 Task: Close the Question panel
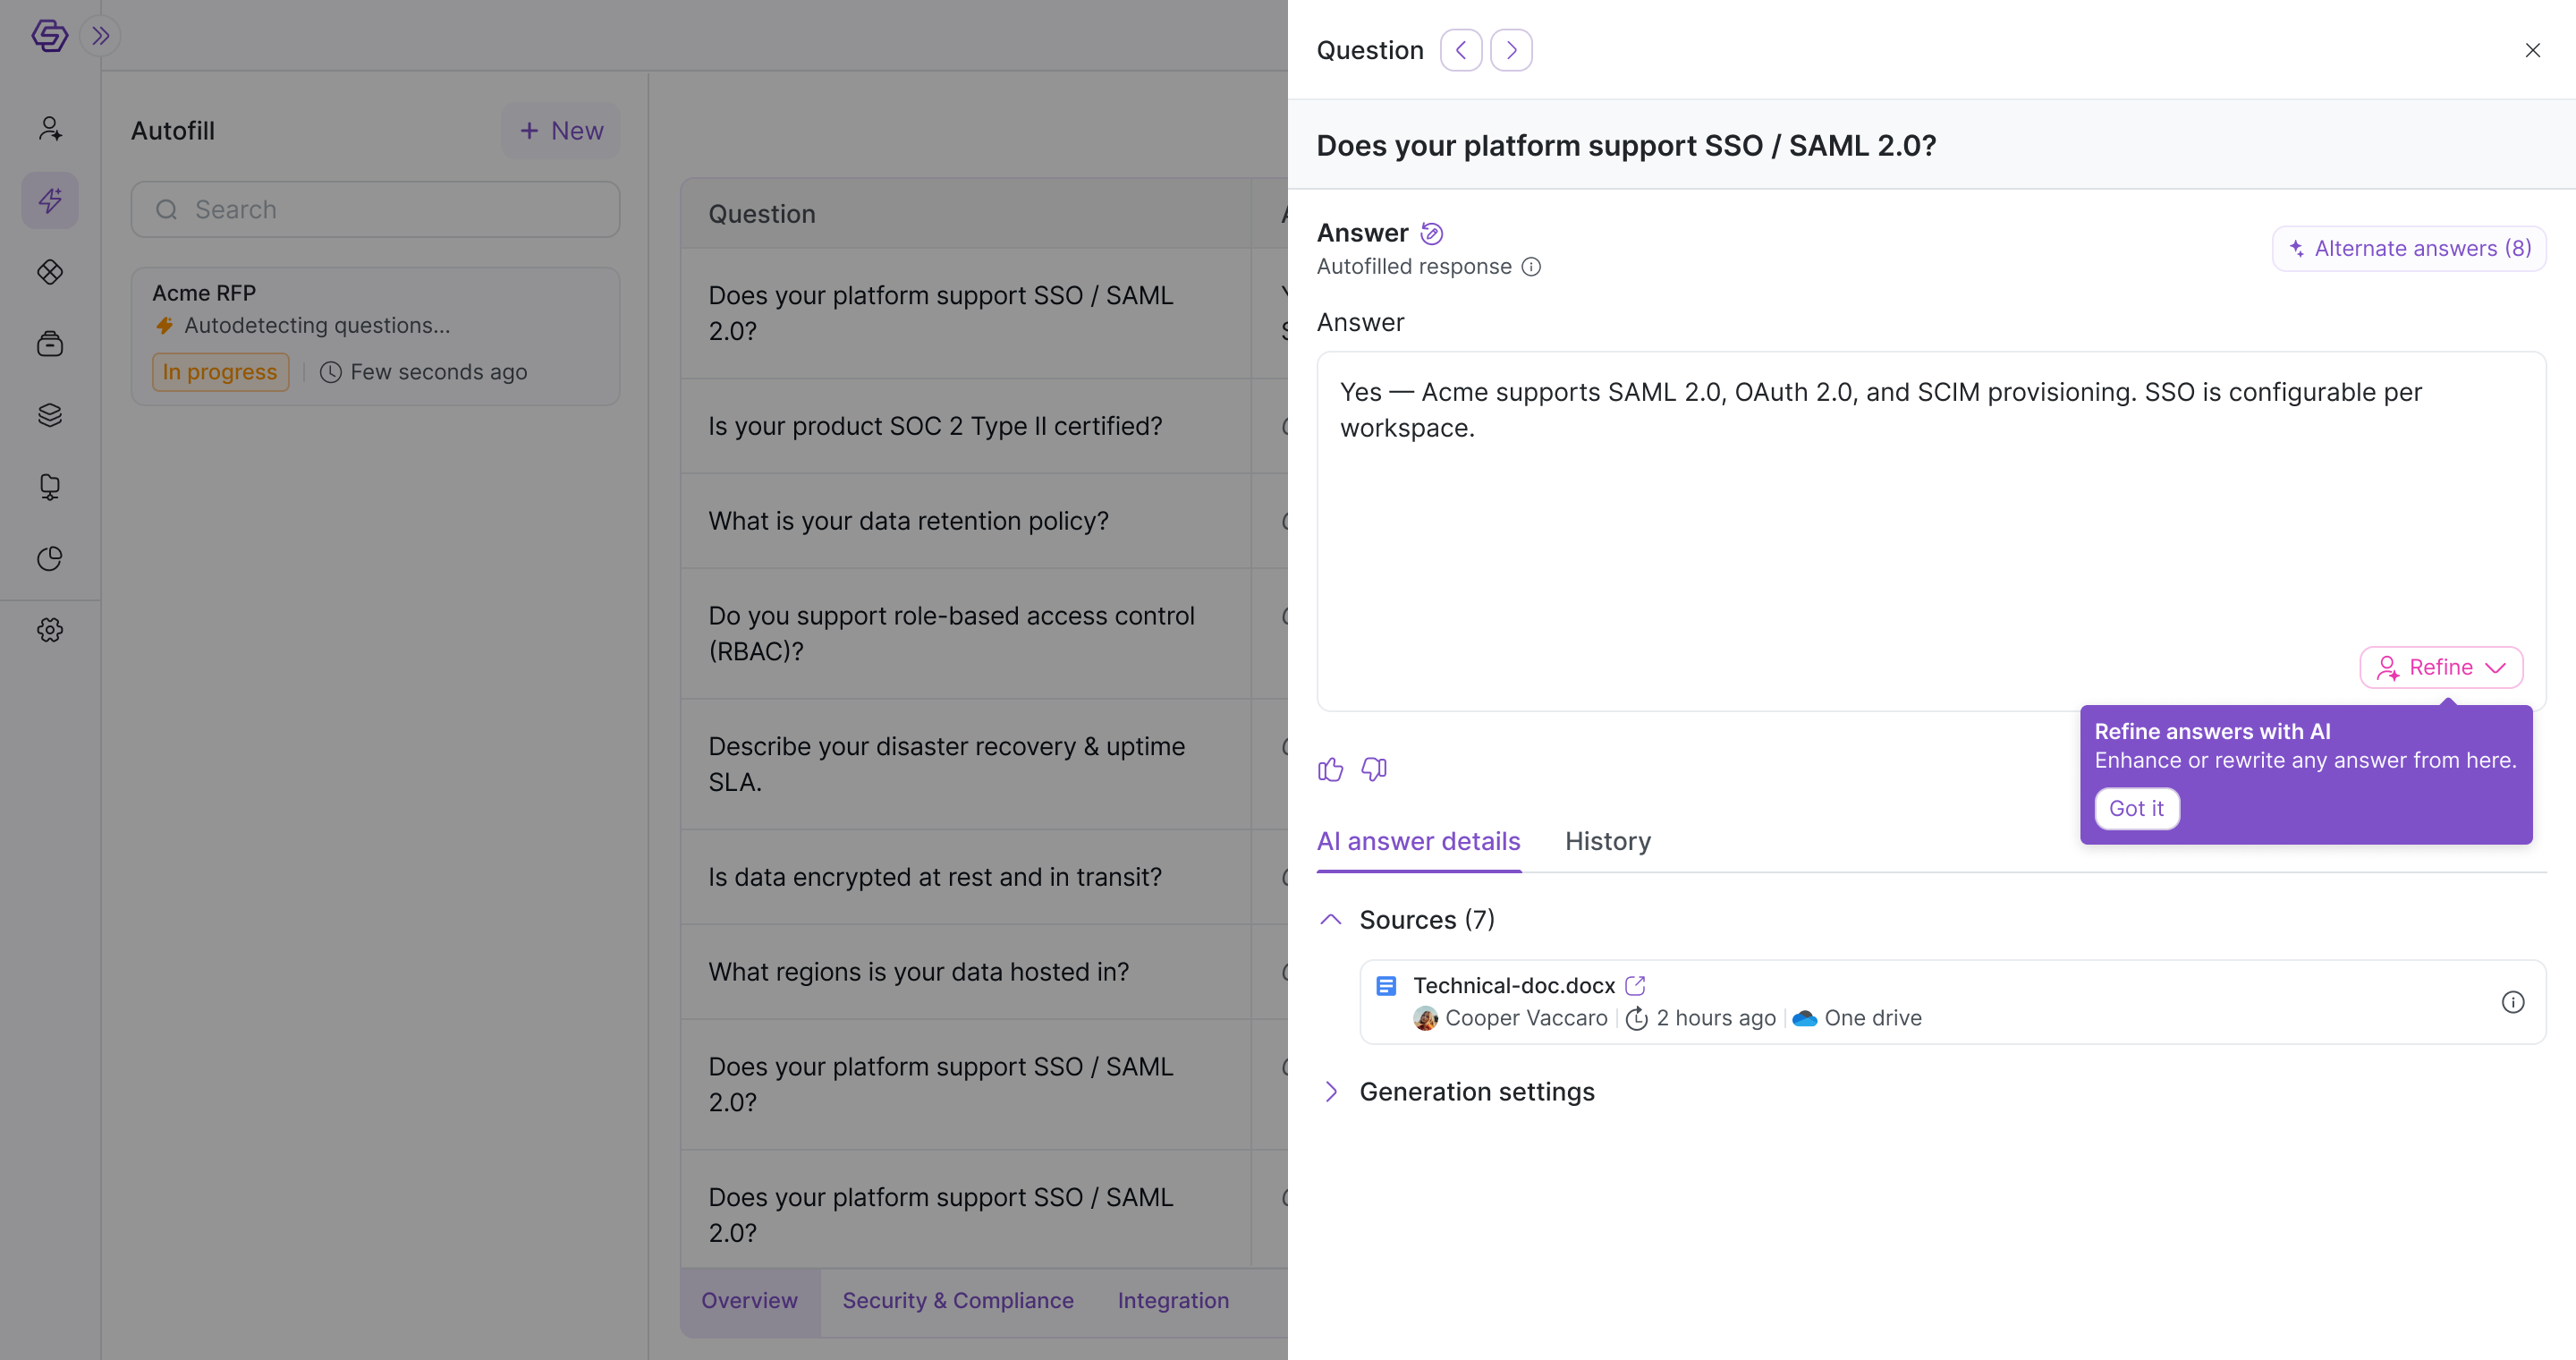[x=2532, y=50]
